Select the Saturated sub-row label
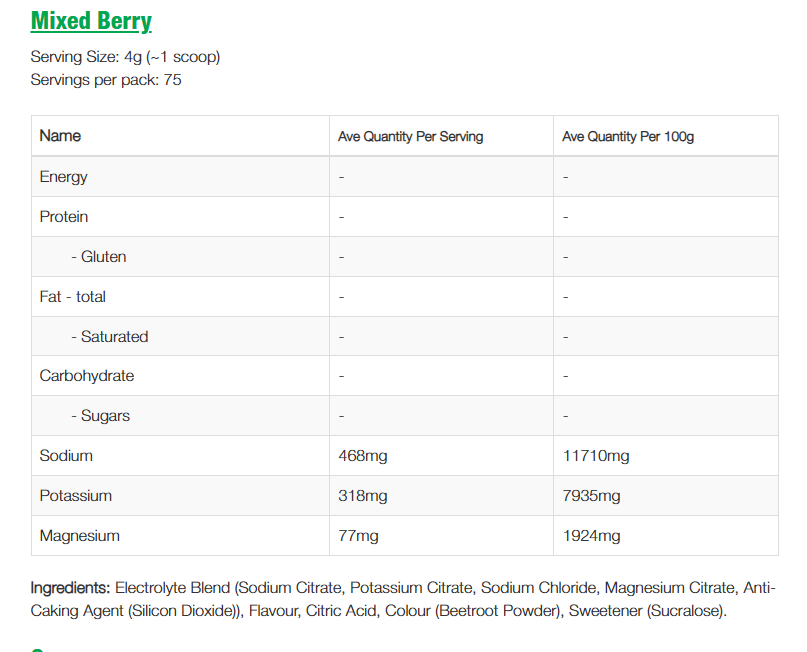The width and height of the screenshot is (807, 652). 110,337
